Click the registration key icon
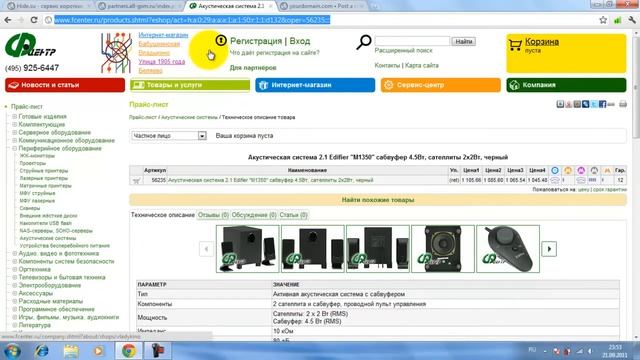Screen dimensions: 640x360 pos(221,40)
